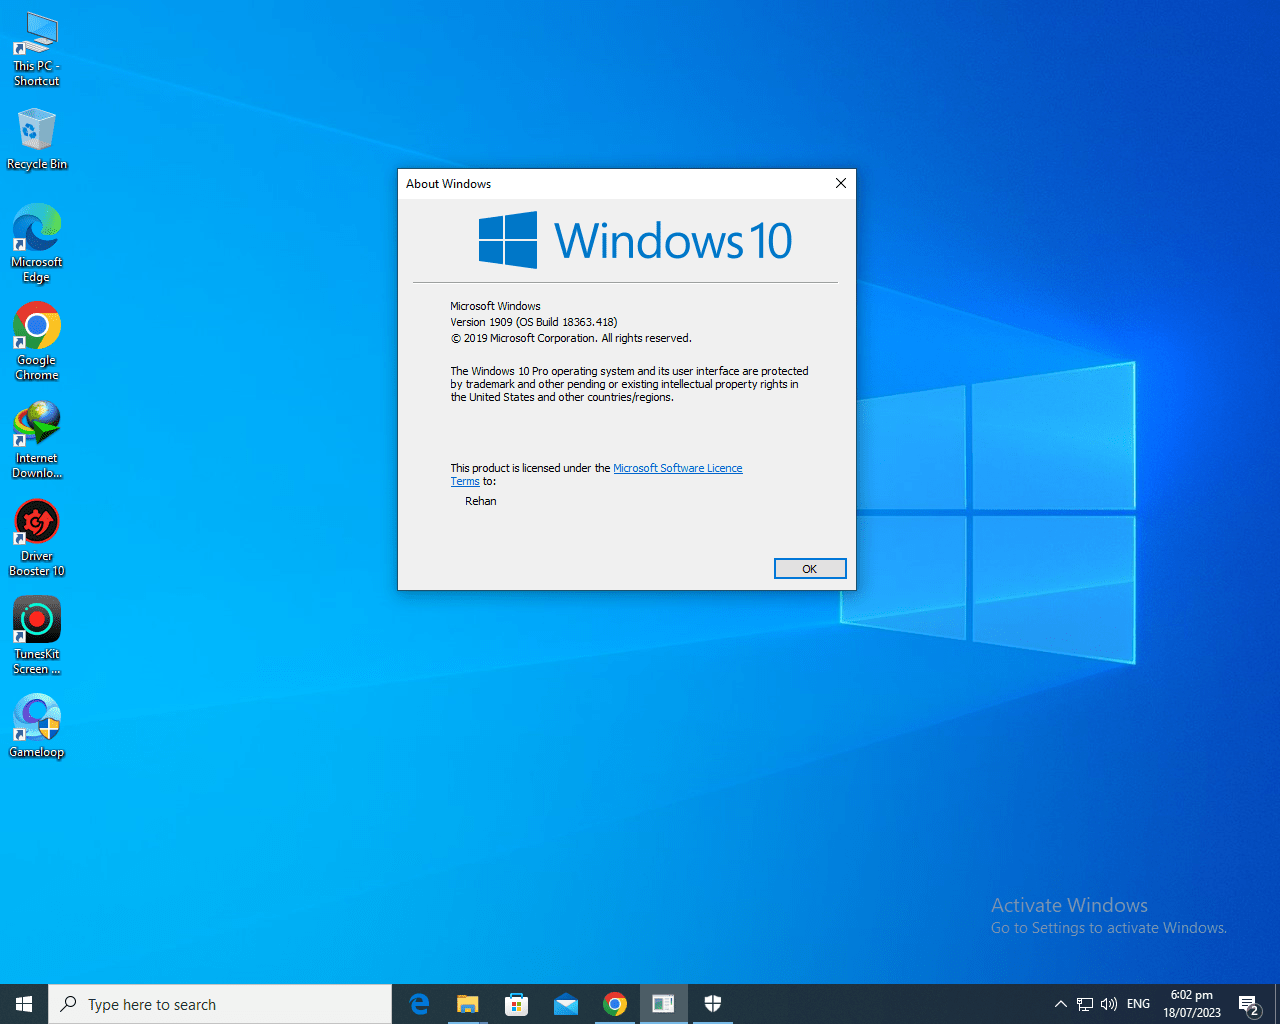Open File Explorer from taskbar
Viewport: 1280px width, 1024px height.
click(x=468, y=1004)
